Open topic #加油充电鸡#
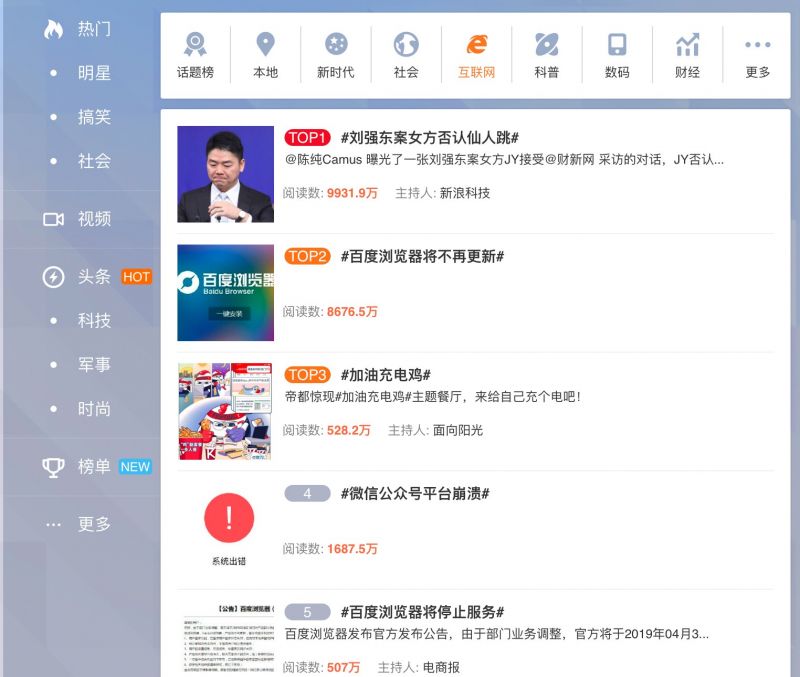Screen dimensions: 800x677 [x=386, y=375]
